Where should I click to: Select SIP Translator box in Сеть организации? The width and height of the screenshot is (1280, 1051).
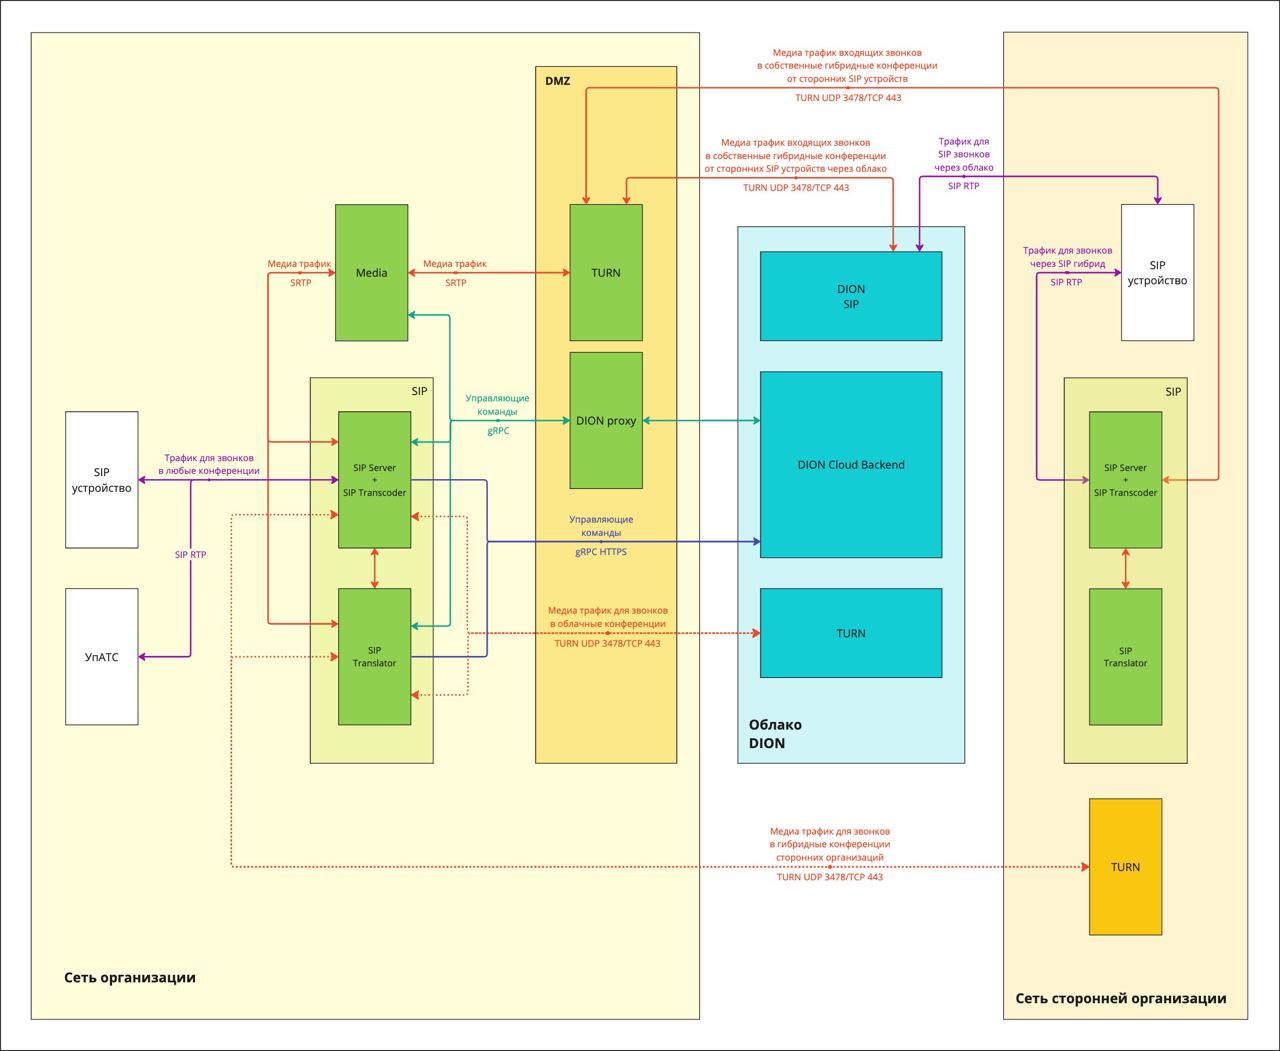[x=375, y=657]
